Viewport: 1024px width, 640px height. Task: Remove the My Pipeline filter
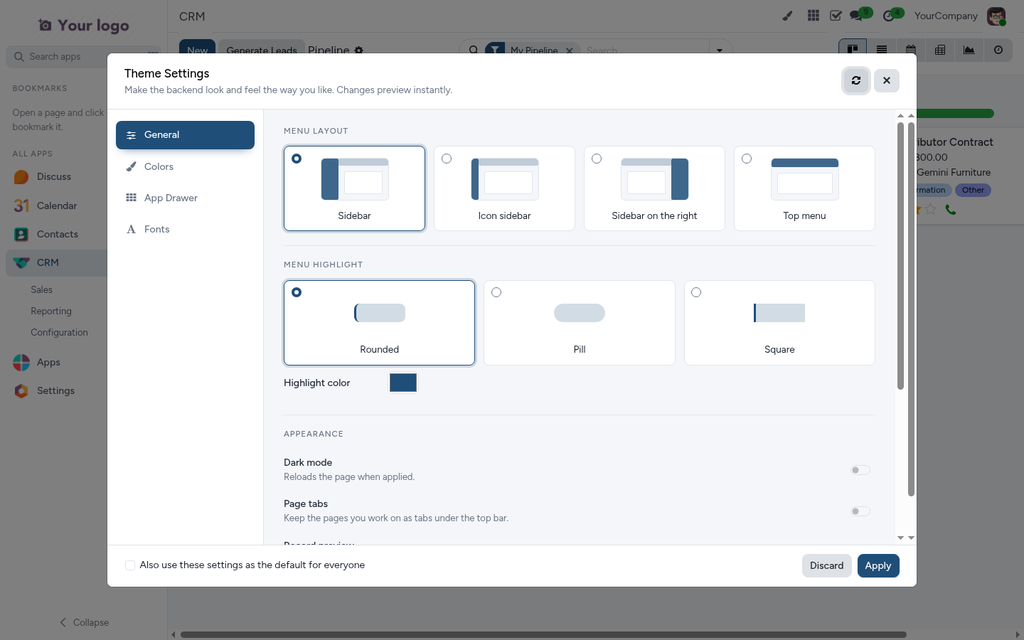(x=569, y=50)
